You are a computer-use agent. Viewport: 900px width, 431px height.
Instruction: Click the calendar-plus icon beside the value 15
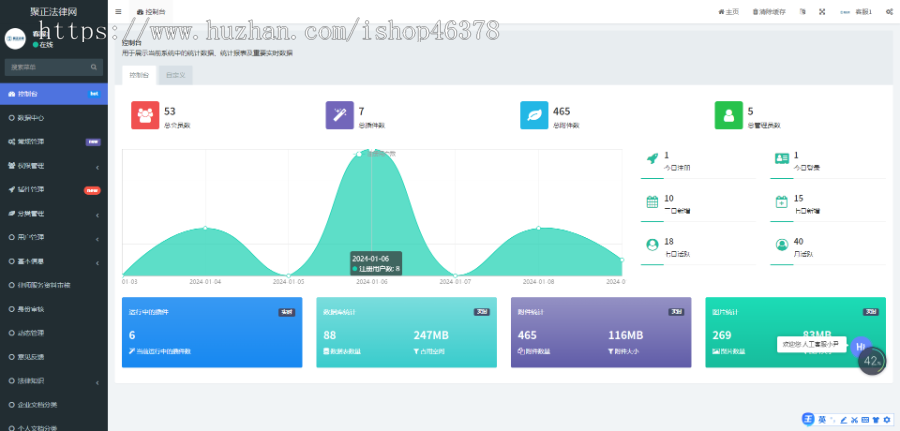tap(781, 202)
